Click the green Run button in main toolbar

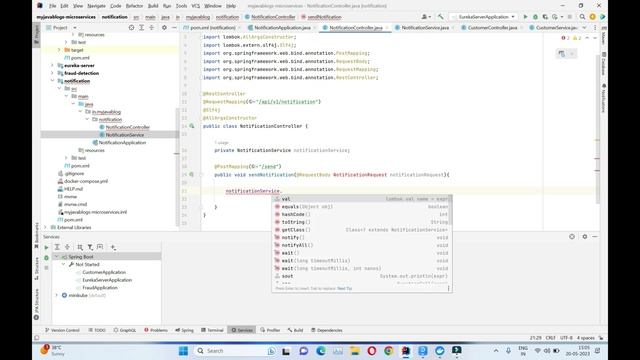(525, 17)
